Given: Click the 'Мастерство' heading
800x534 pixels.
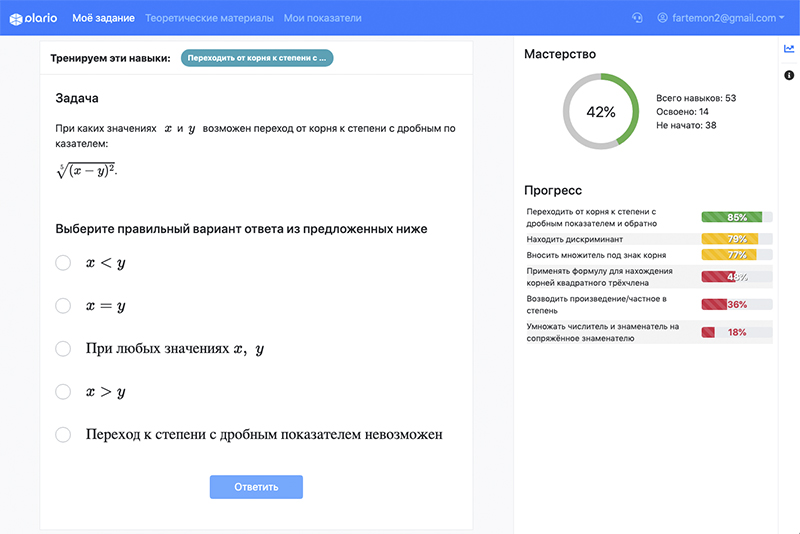Looking at the screenshot, I should pyautogui.click(x=560, y=54).
